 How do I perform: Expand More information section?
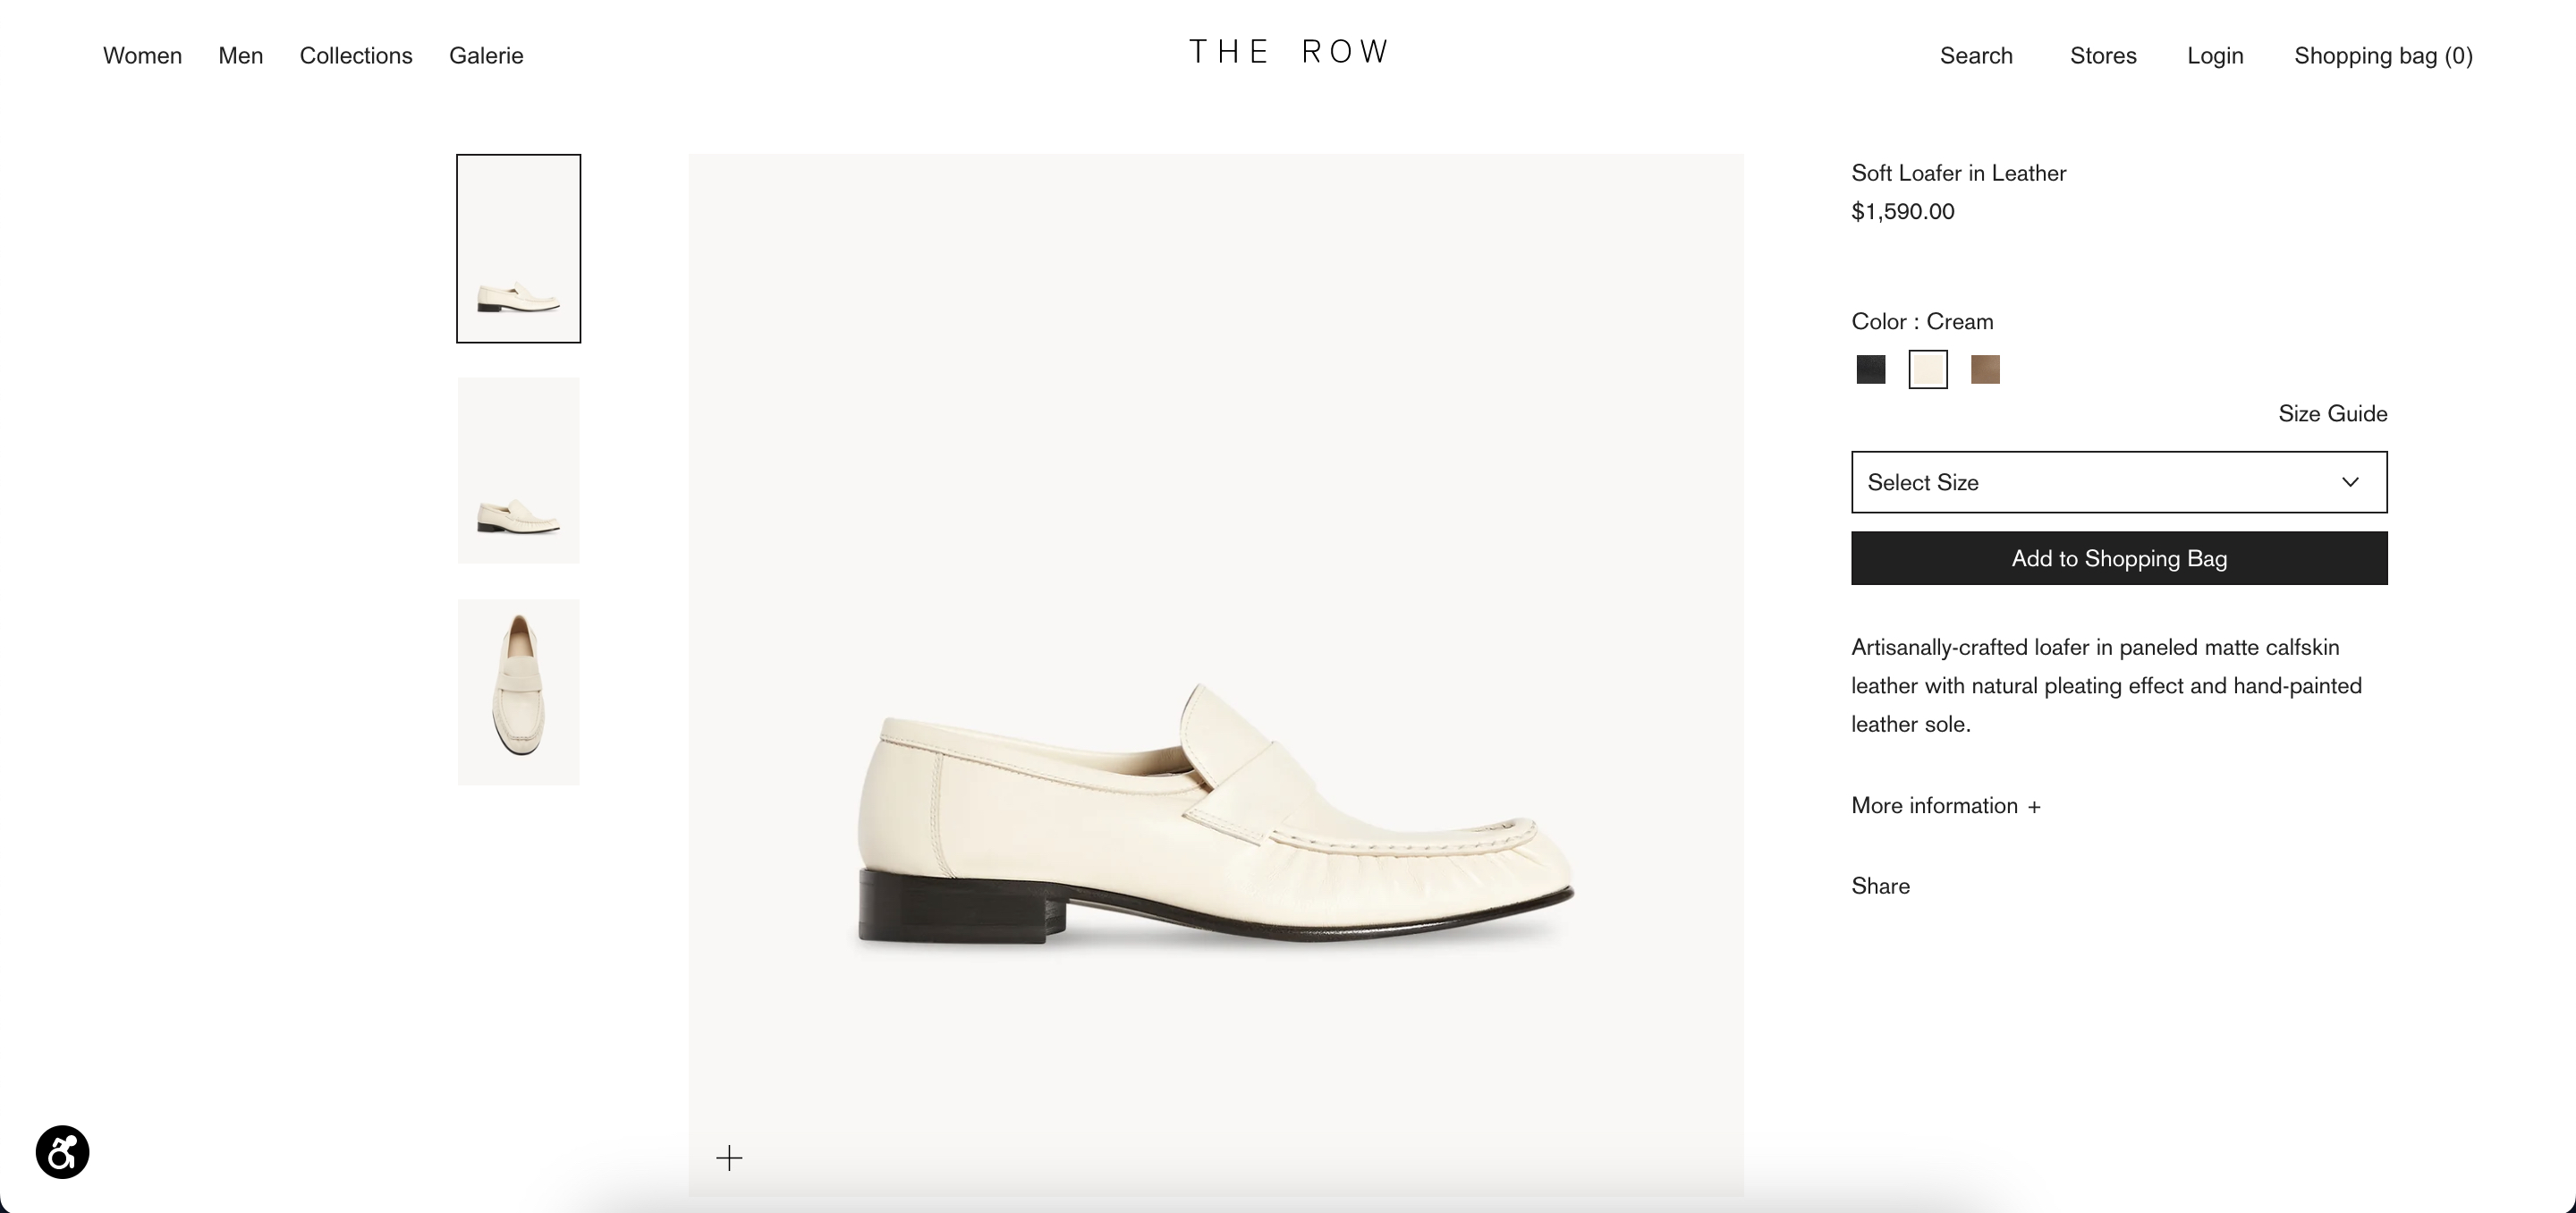[1945, 806]
